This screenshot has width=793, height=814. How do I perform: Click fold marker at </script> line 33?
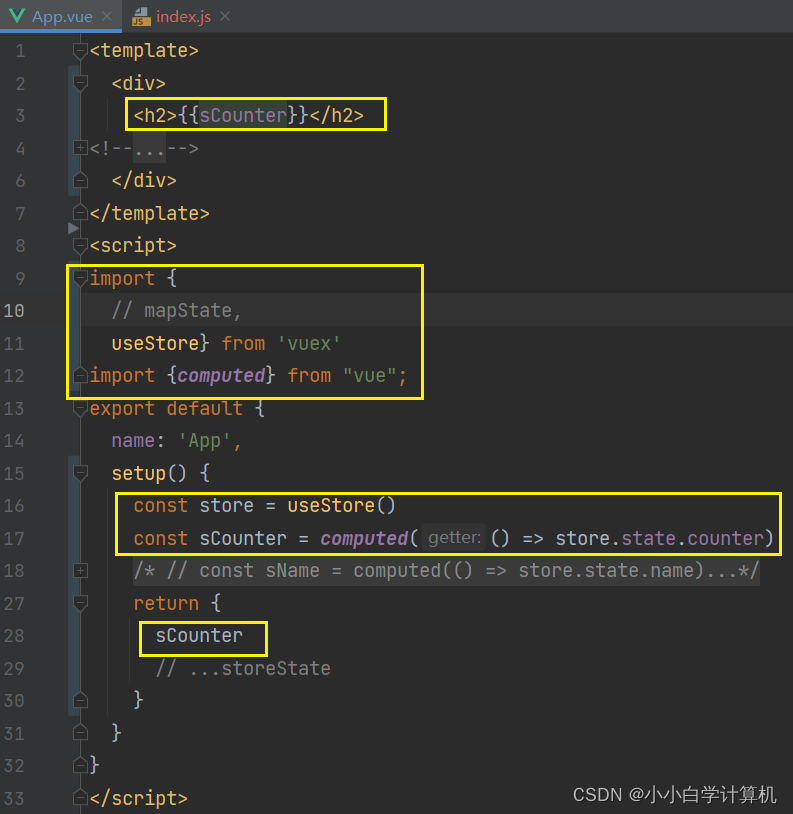[x=80, y=798]
